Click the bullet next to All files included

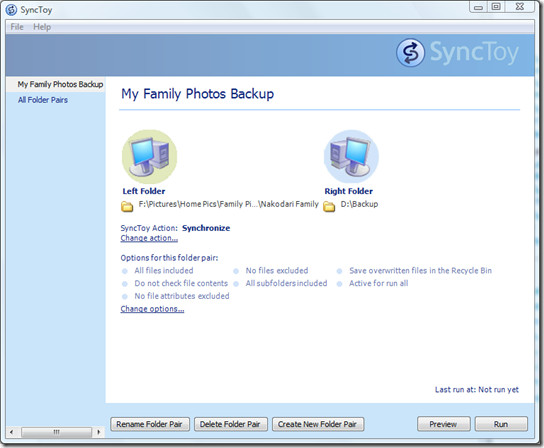[x=125, y=271]
